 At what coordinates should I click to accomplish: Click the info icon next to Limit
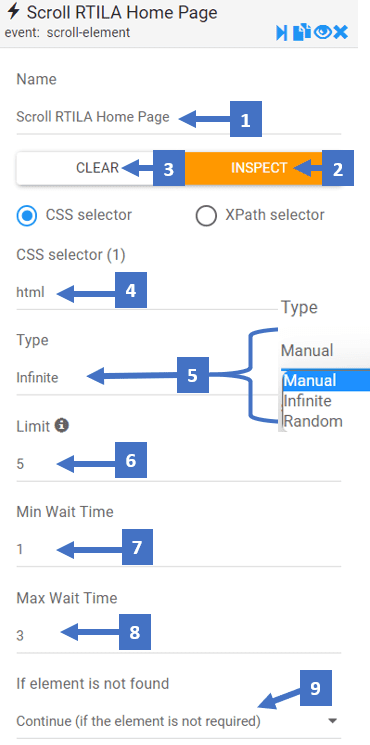click(x=61, y=426)
